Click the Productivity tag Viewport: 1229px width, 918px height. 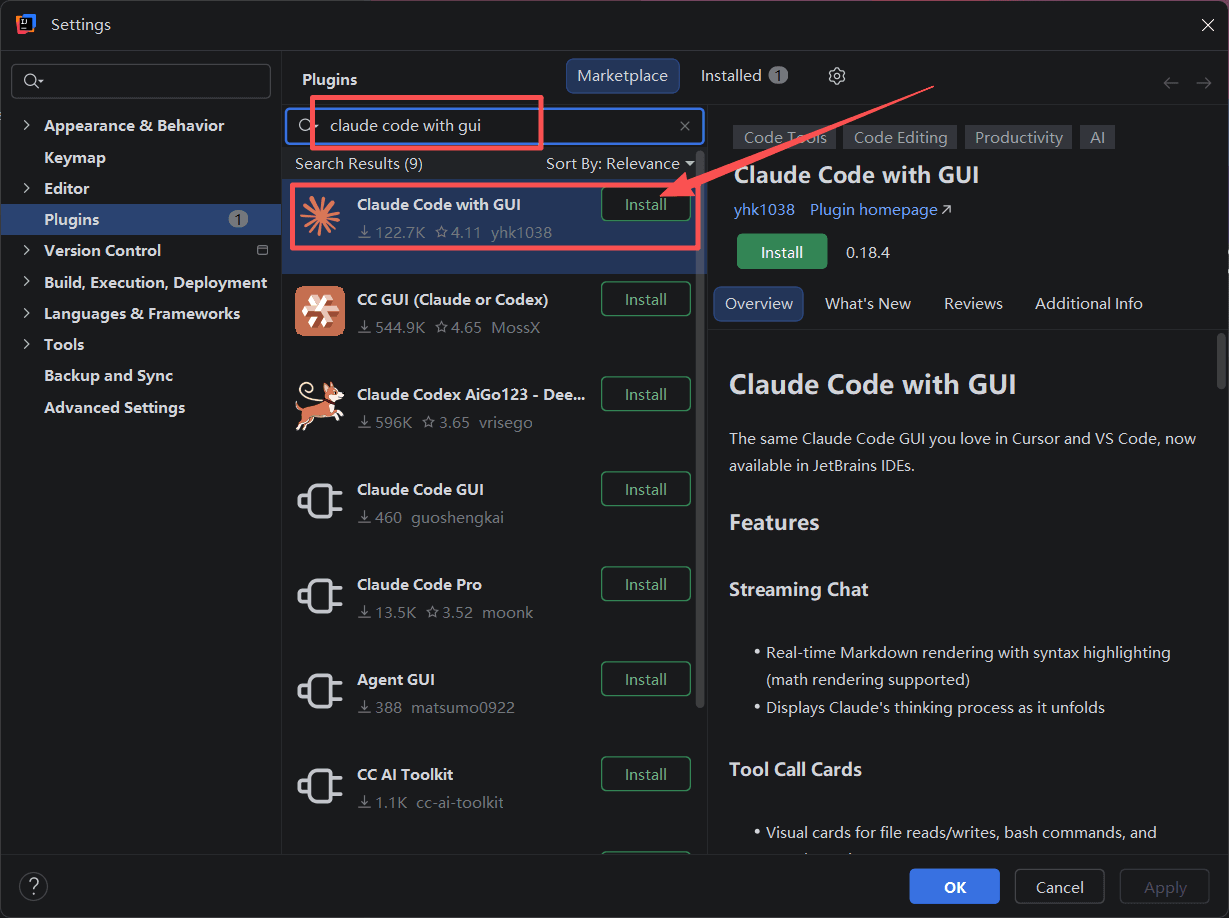(x=1018, y=138)
